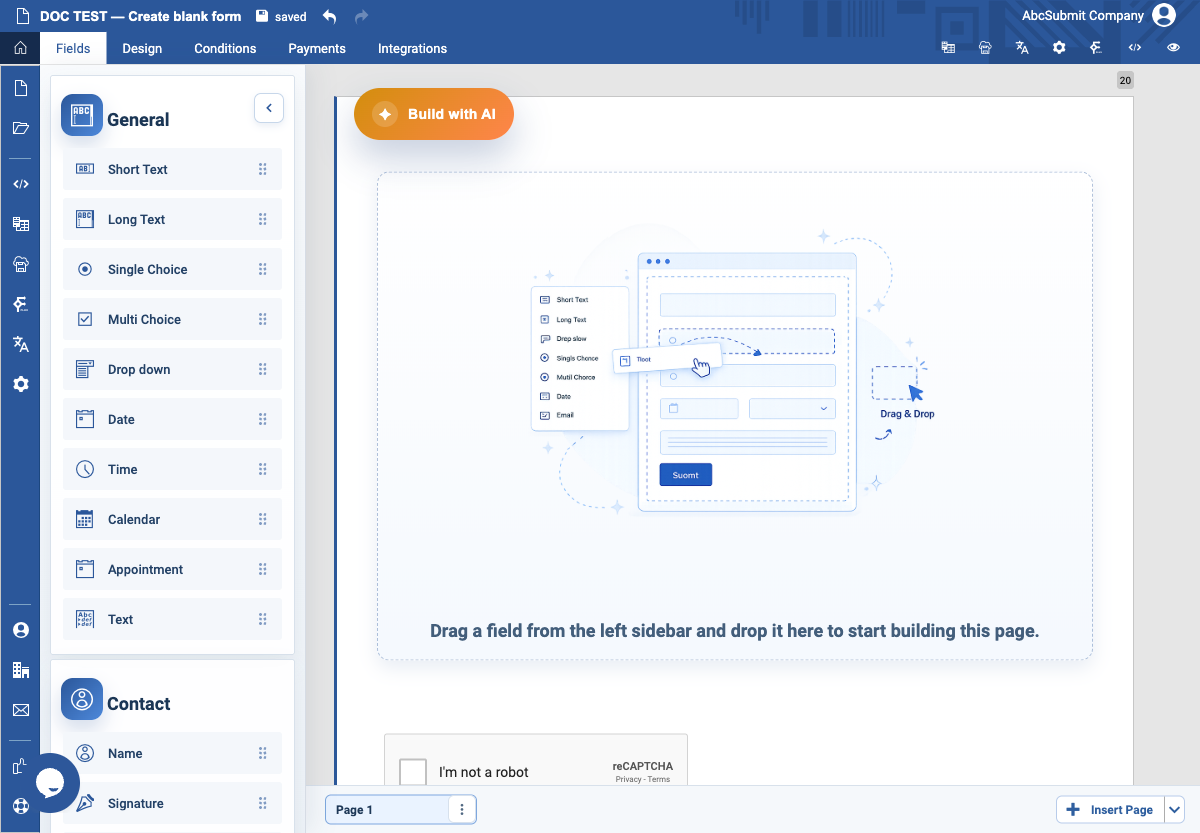Select the Name contact field
This screenshot has width=1200, height=833.
point(172,753)
